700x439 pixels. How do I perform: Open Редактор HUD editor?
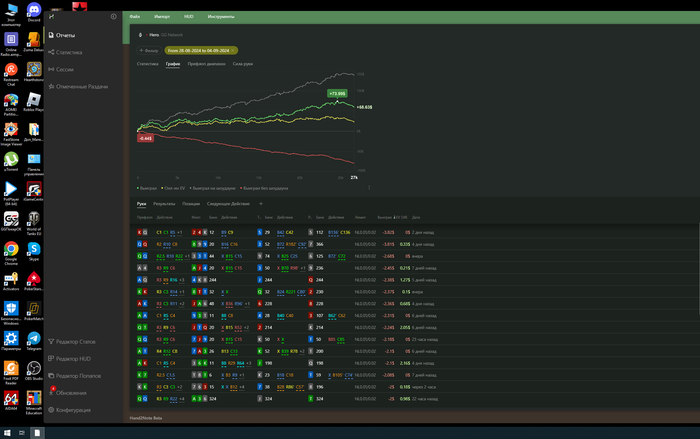pyautogui.click(x=70, y=359)
